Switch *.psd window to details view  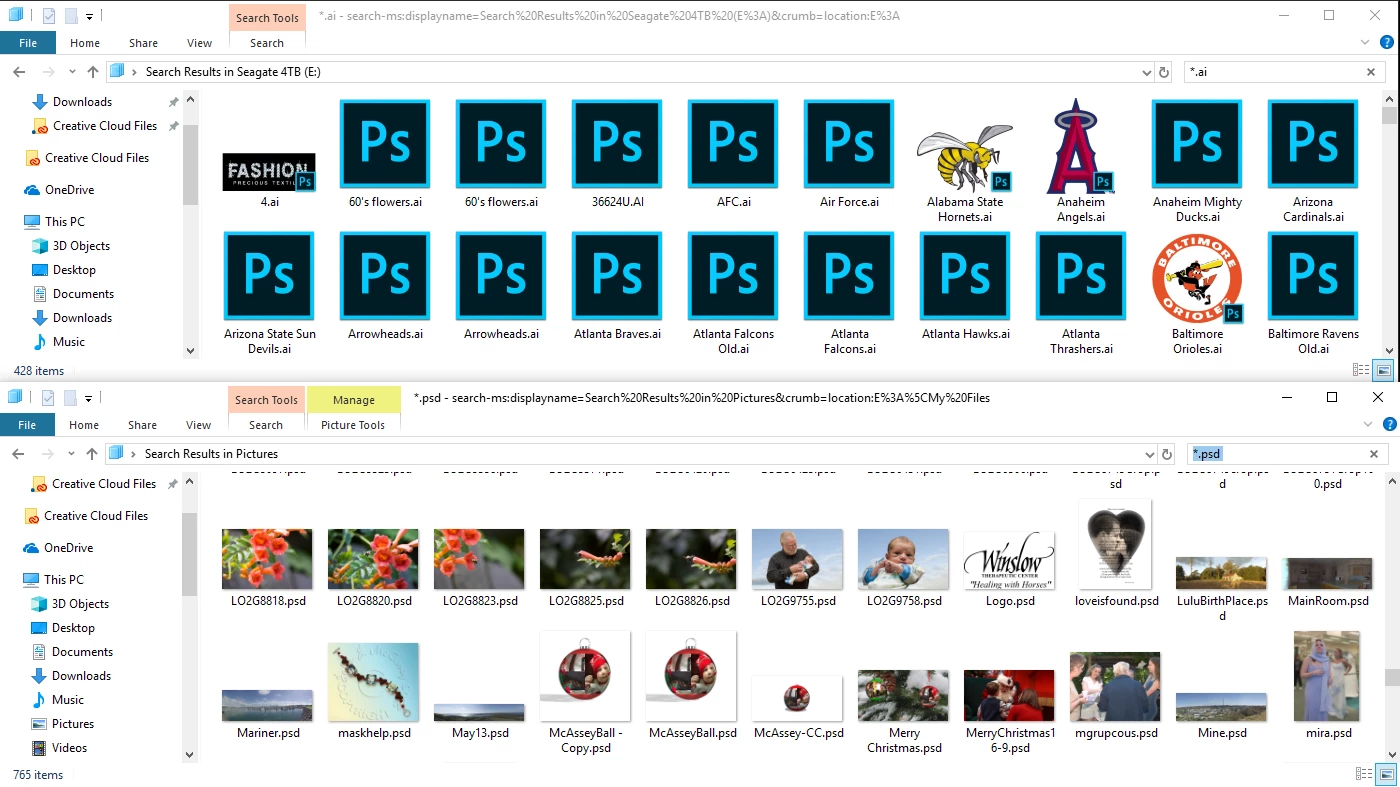[1362, 774]
